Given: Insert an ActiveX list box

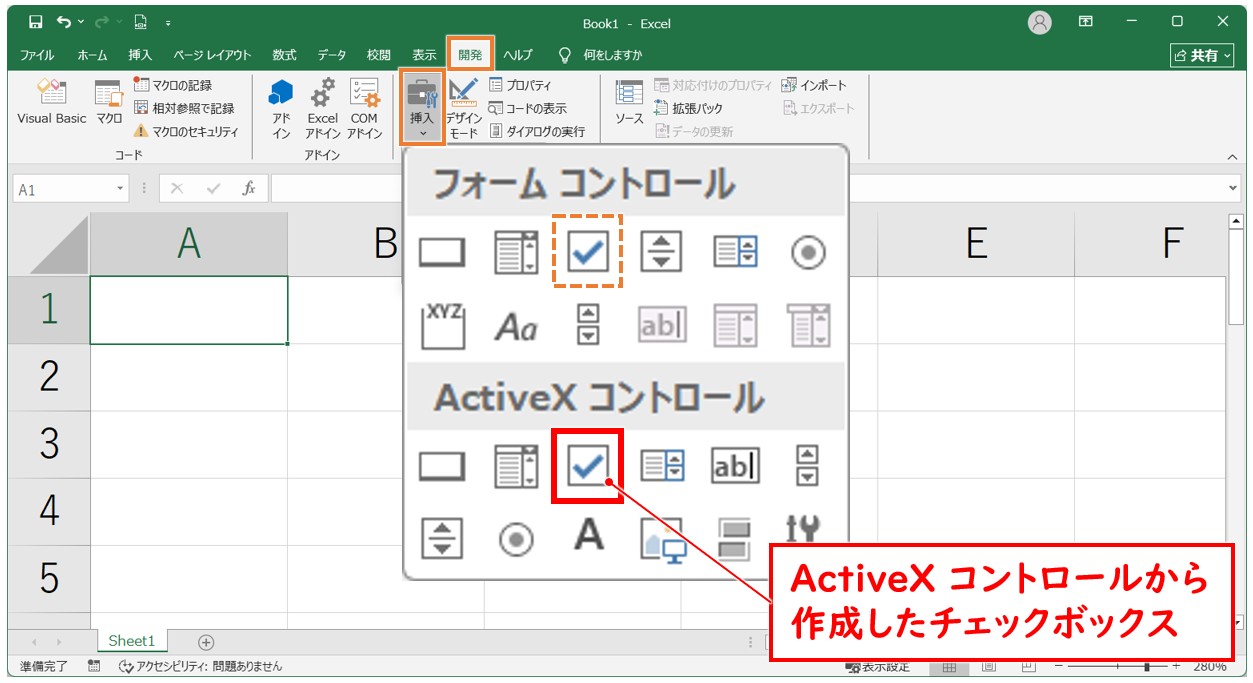Looking at the screenshot, I should pos(661,466).
